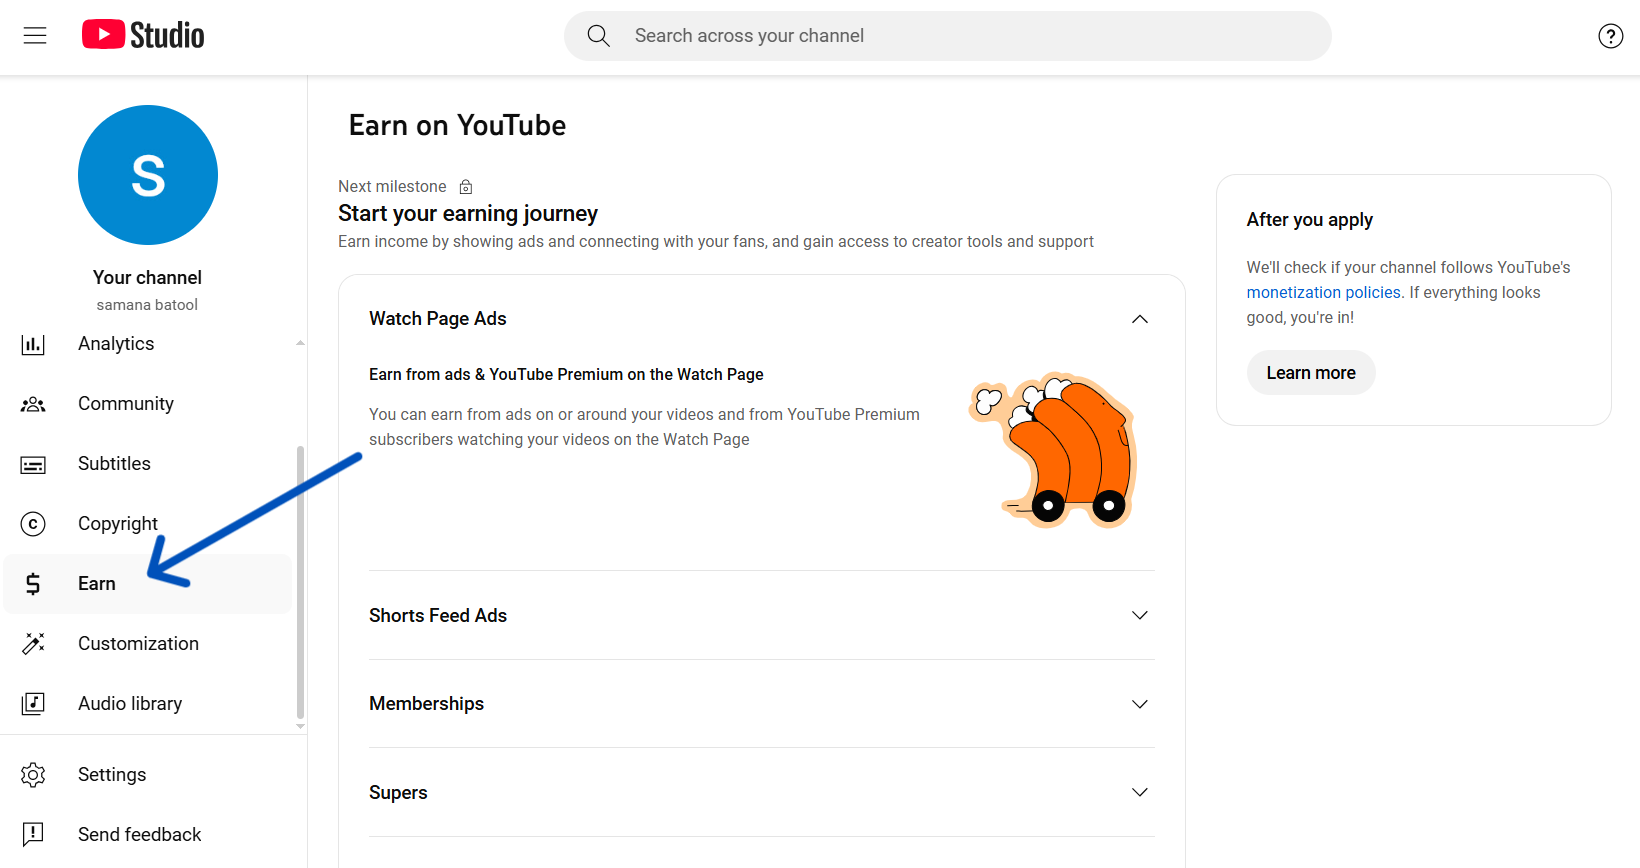
Task: Focus the Search across your channel field
Action: (x=948, y=36)
